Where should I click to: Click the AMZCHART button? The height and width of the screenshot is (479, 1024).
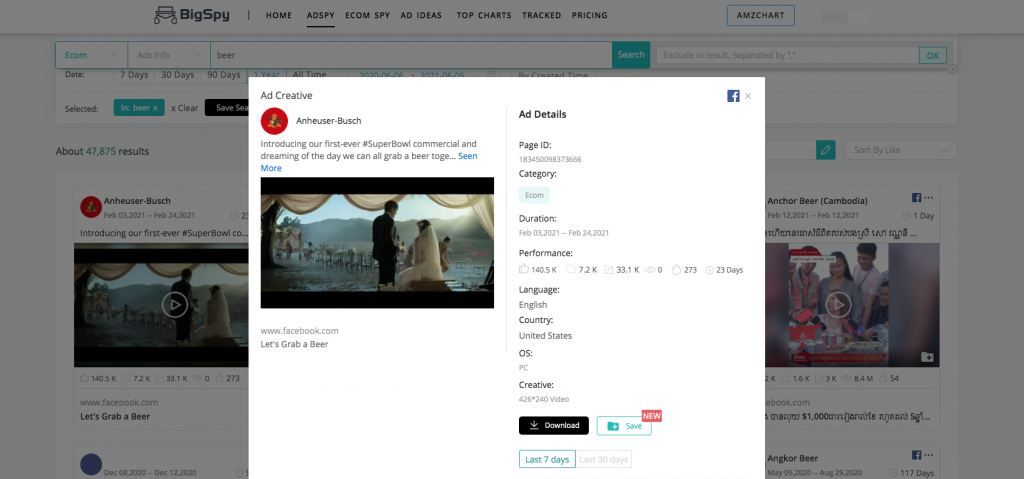point(761,15)
